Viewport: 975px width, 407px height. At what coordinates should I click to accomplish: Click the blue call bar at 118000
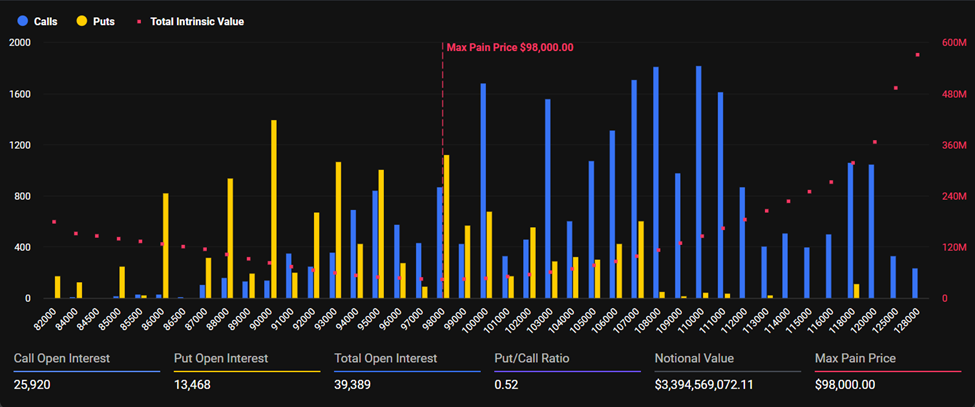(x=850, y=231)
